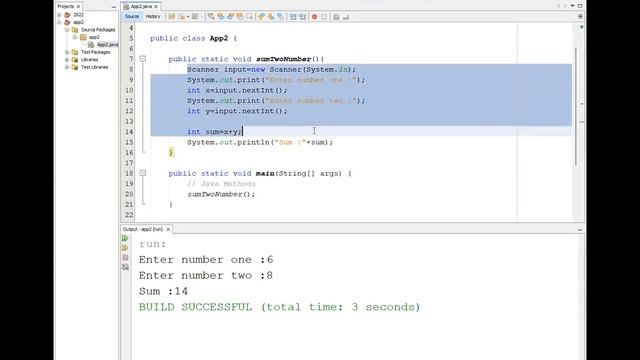The width and height of the screenshot is (640, 360).
Task: Stop the running build red square icon
Action: click(125, 258)
